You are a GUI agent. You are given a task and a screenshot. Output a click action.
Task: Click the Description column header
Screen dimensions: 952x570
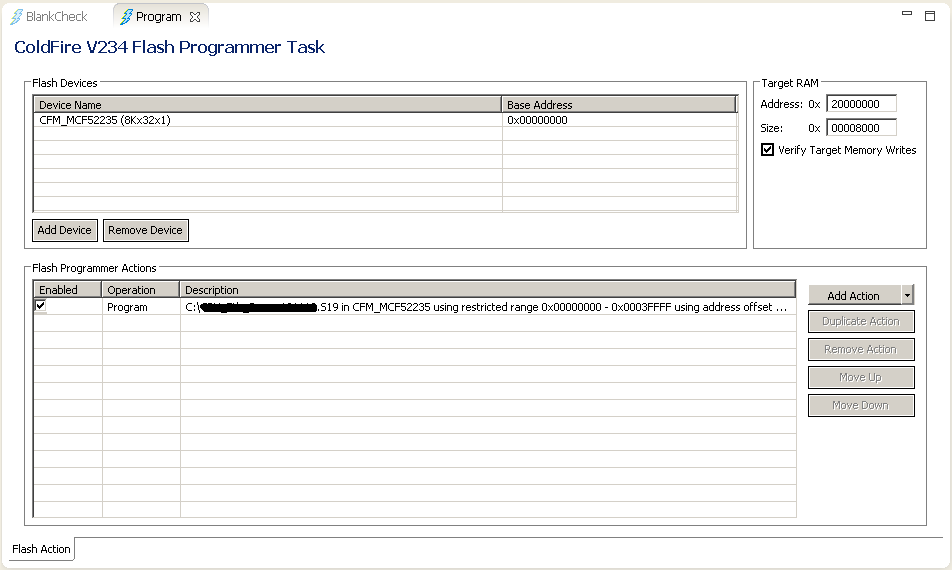point(488,290)
